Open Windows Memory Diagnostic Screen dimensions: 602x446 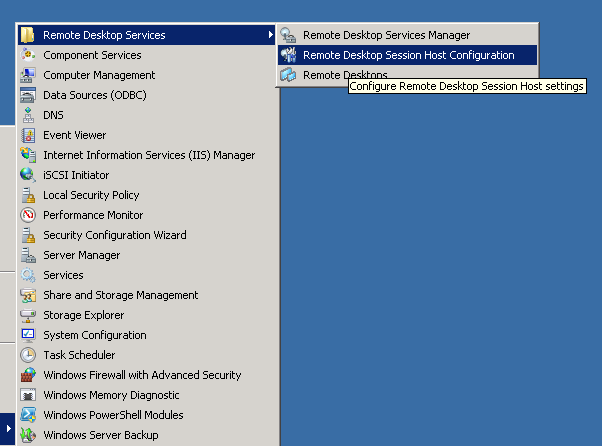[147, 395]
